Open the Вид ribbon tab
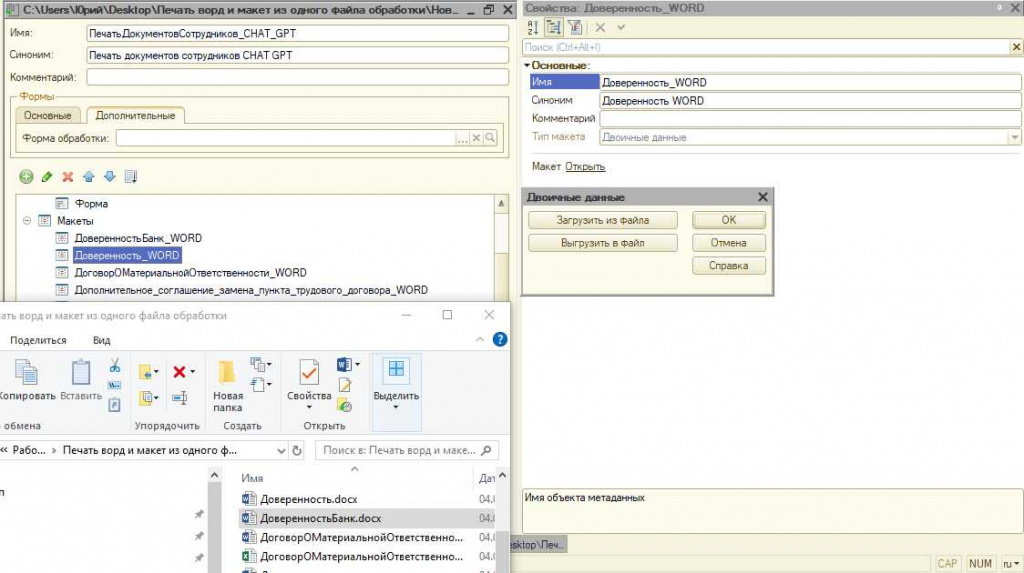The image size is (1024, 573). [101, 340]
